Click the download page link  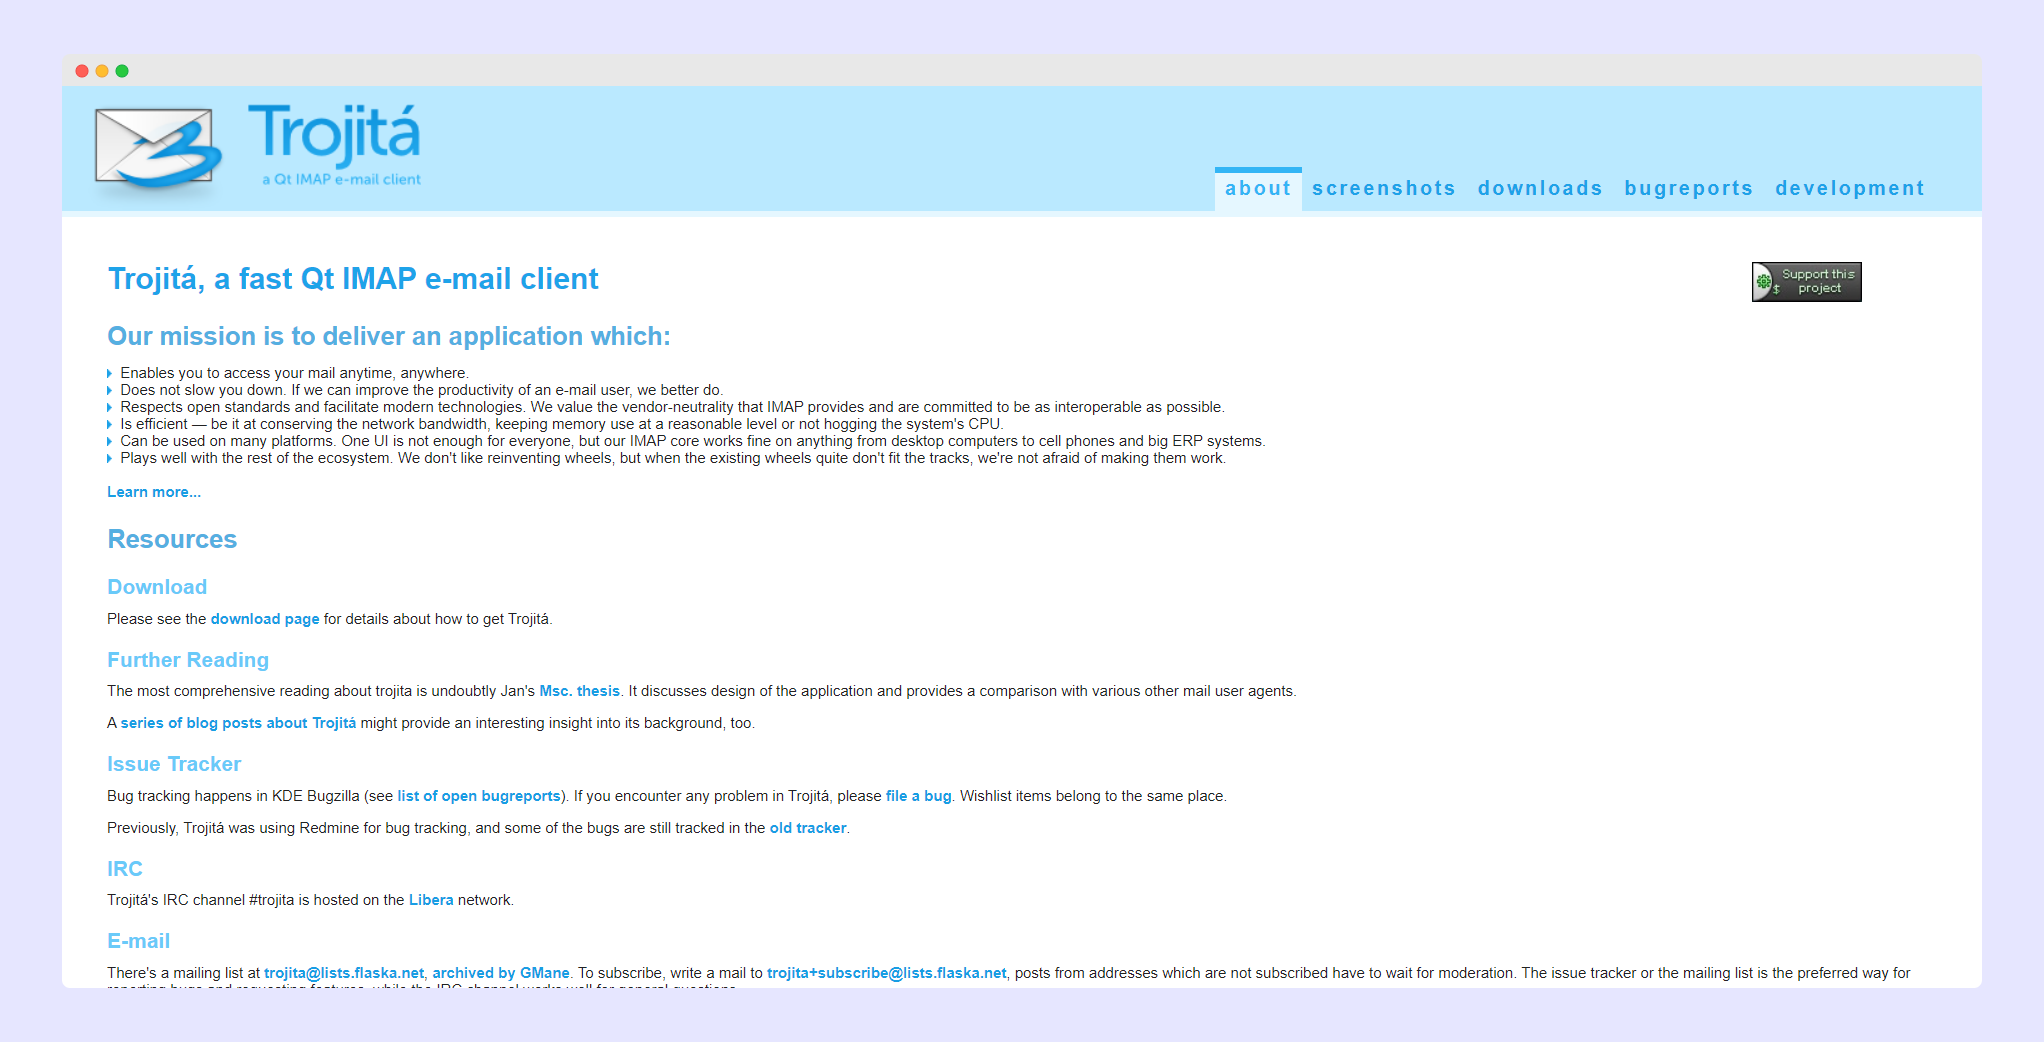[x=265, y=619]
